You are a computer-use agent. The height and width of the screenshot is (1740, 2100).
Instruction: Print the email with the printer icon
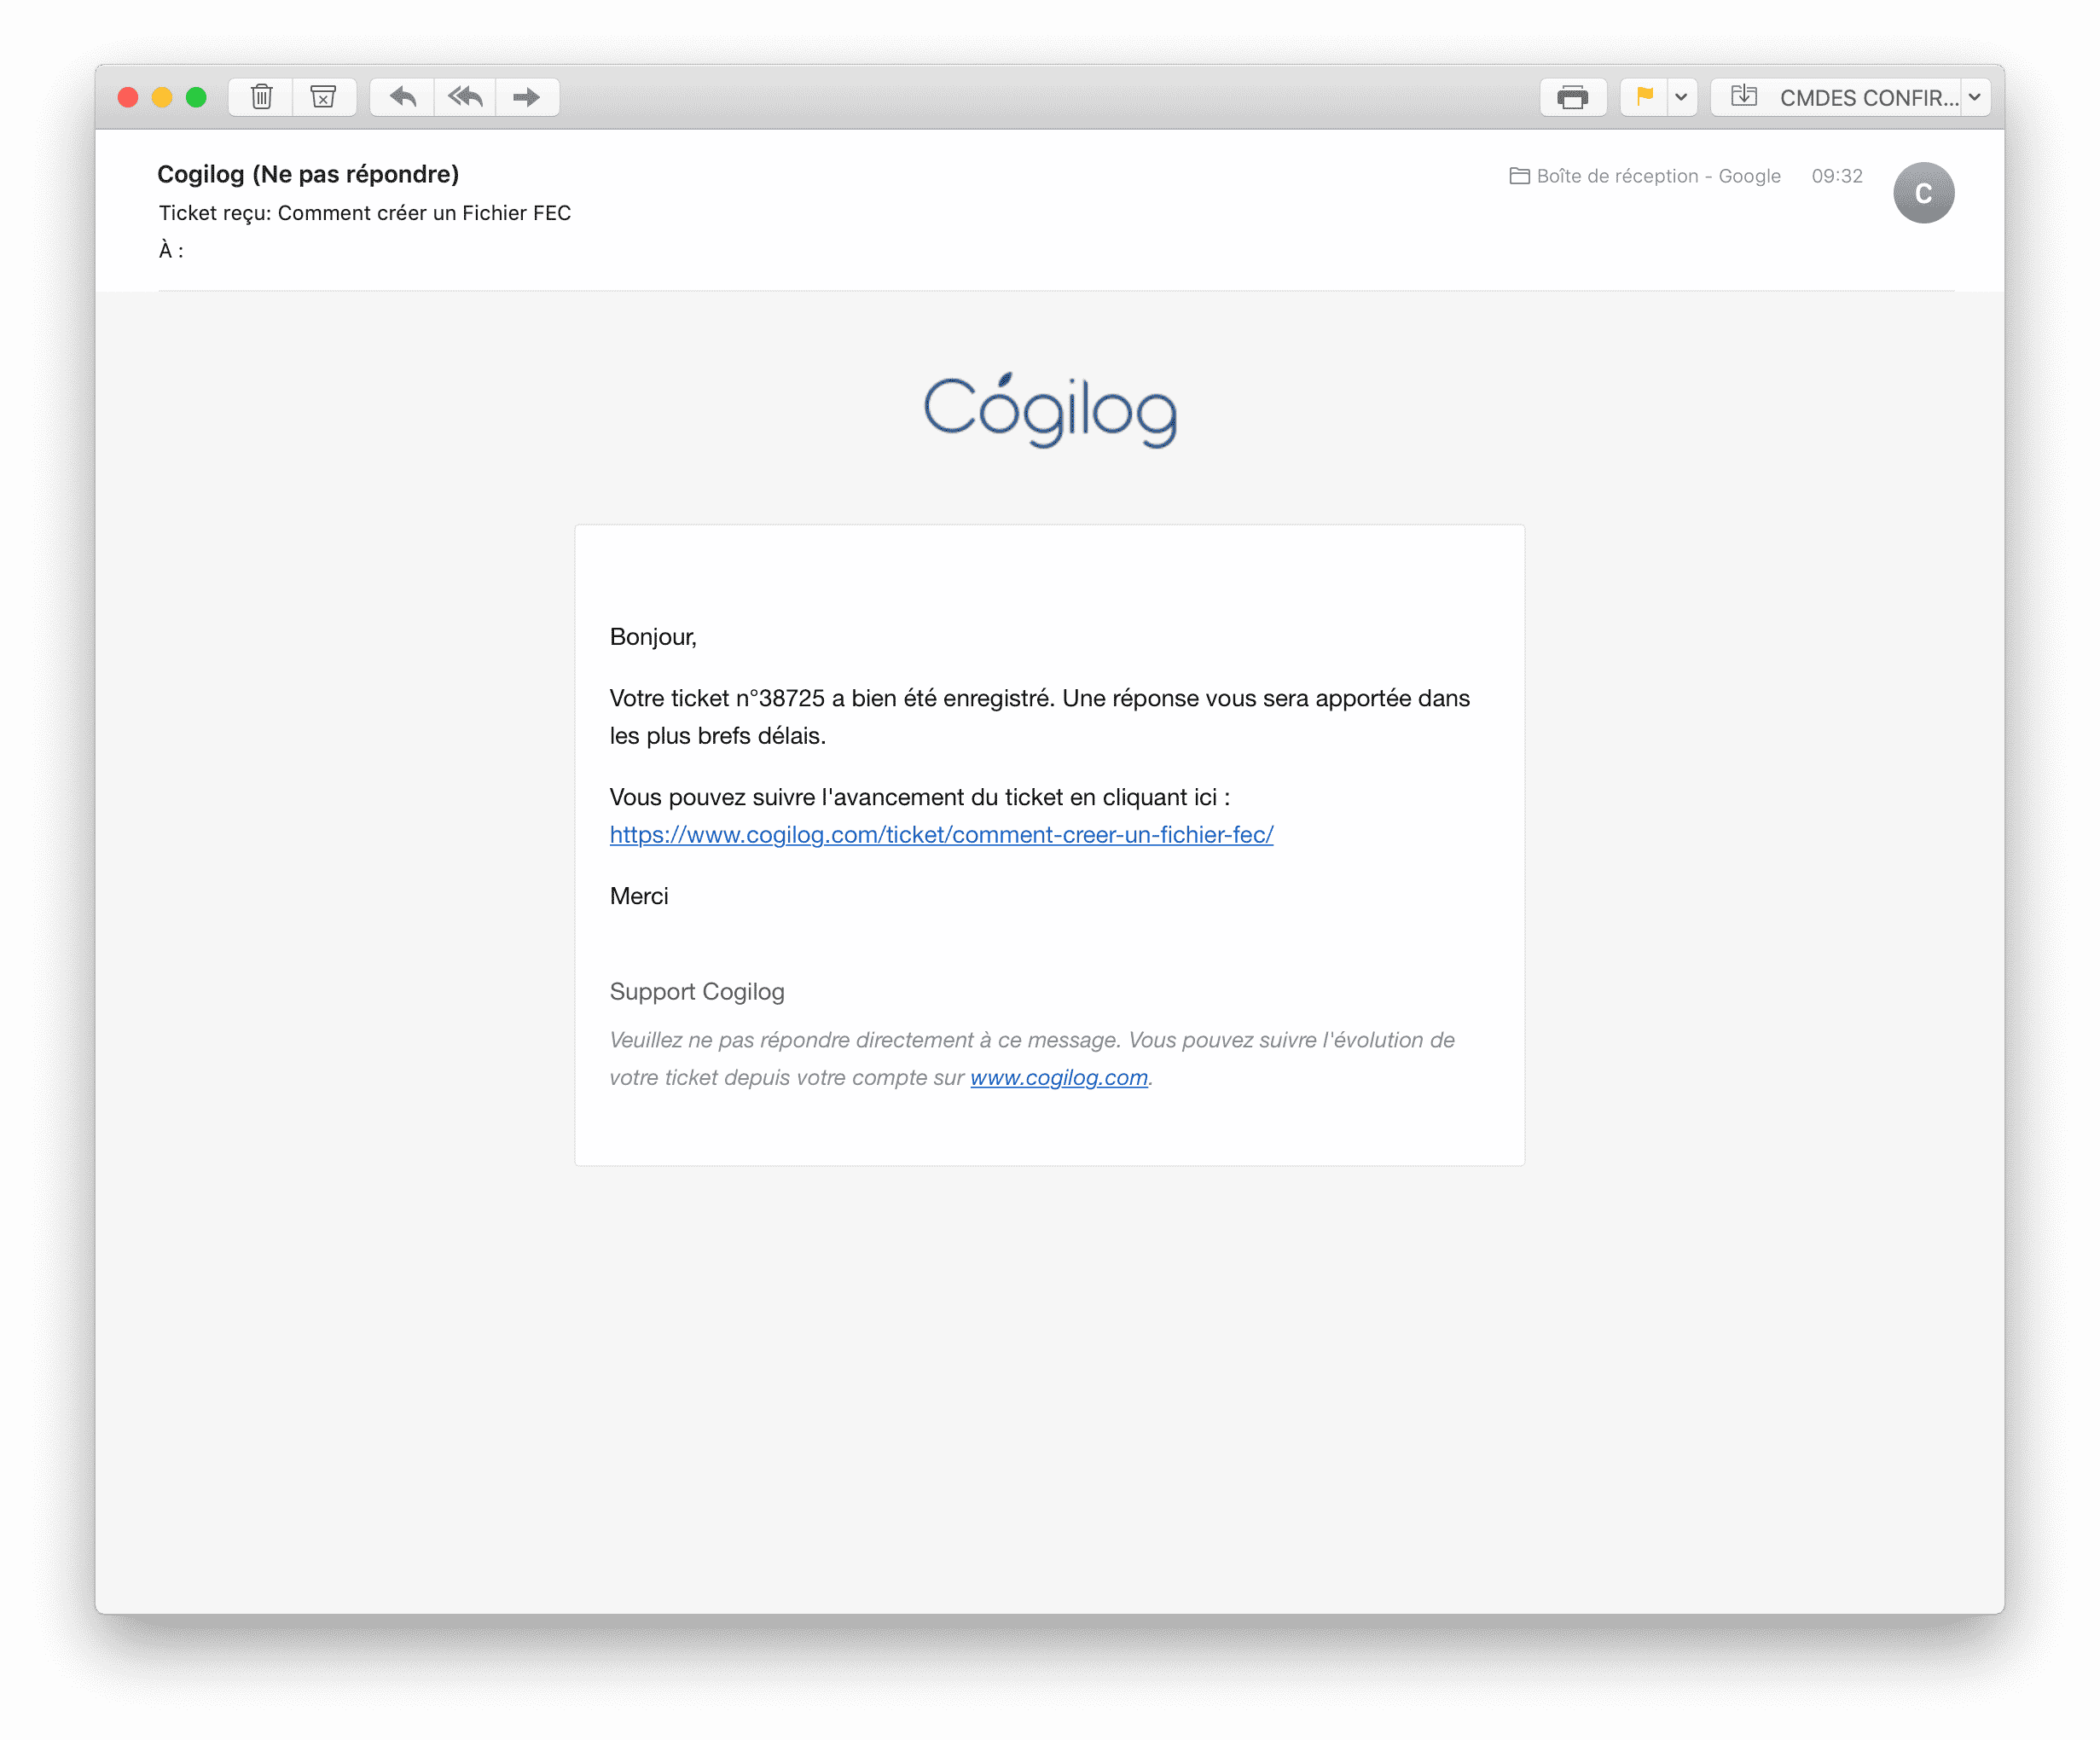pyautogui.click(x=1572, y=97)
